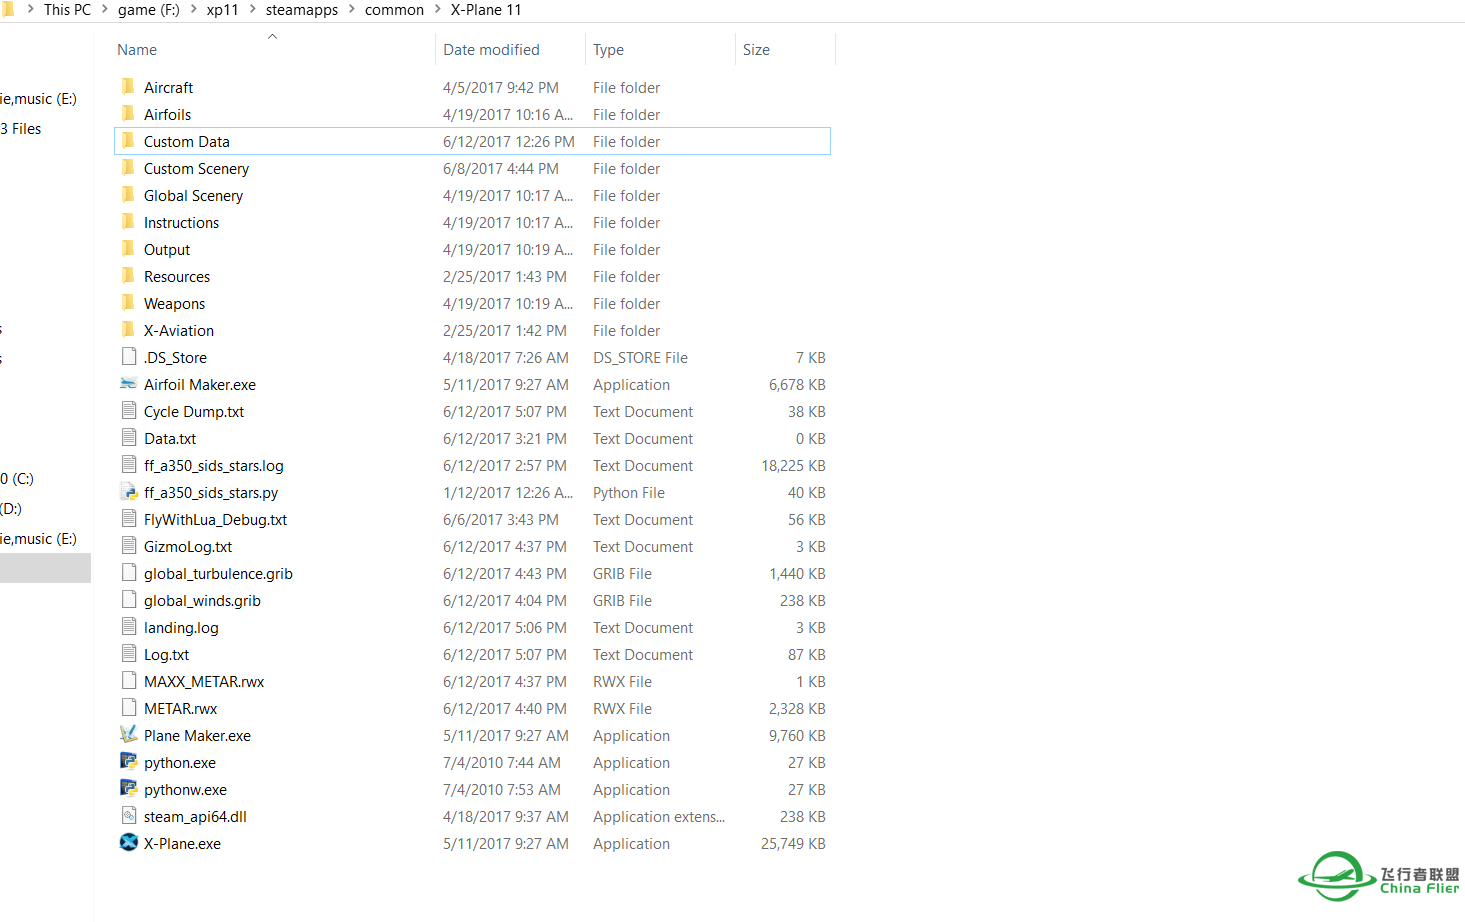This screenshot has width=1465, height=922.
Task: Select the Output folder icon
Action: [128, 249]
